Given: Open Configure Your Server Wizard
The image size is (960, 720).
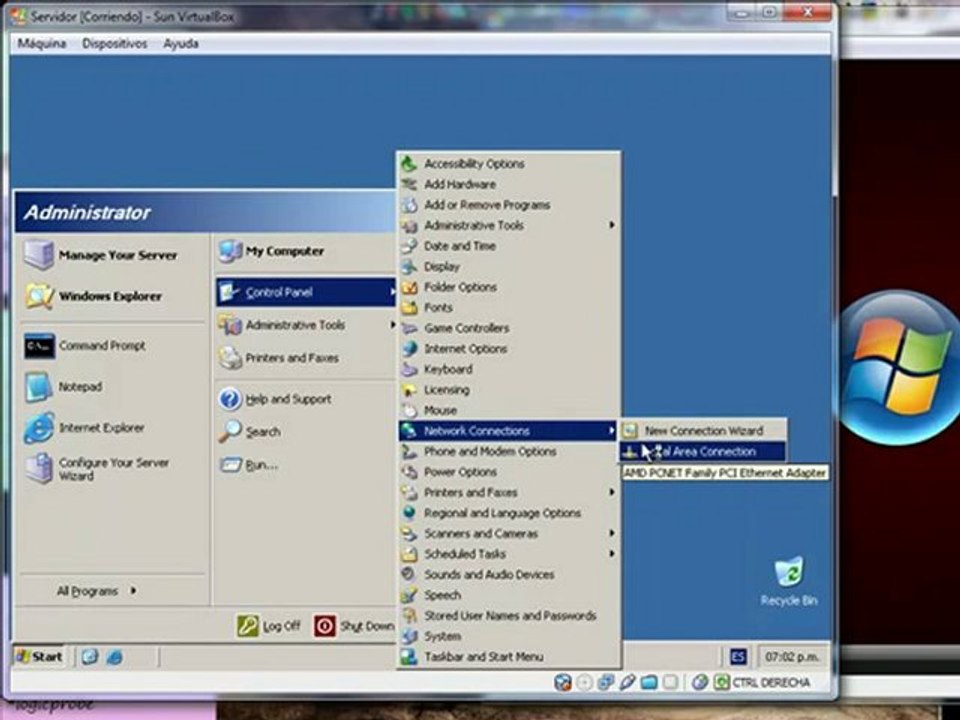Looking at the screenshot, I should pyautogui.click(x=97, y=469).
